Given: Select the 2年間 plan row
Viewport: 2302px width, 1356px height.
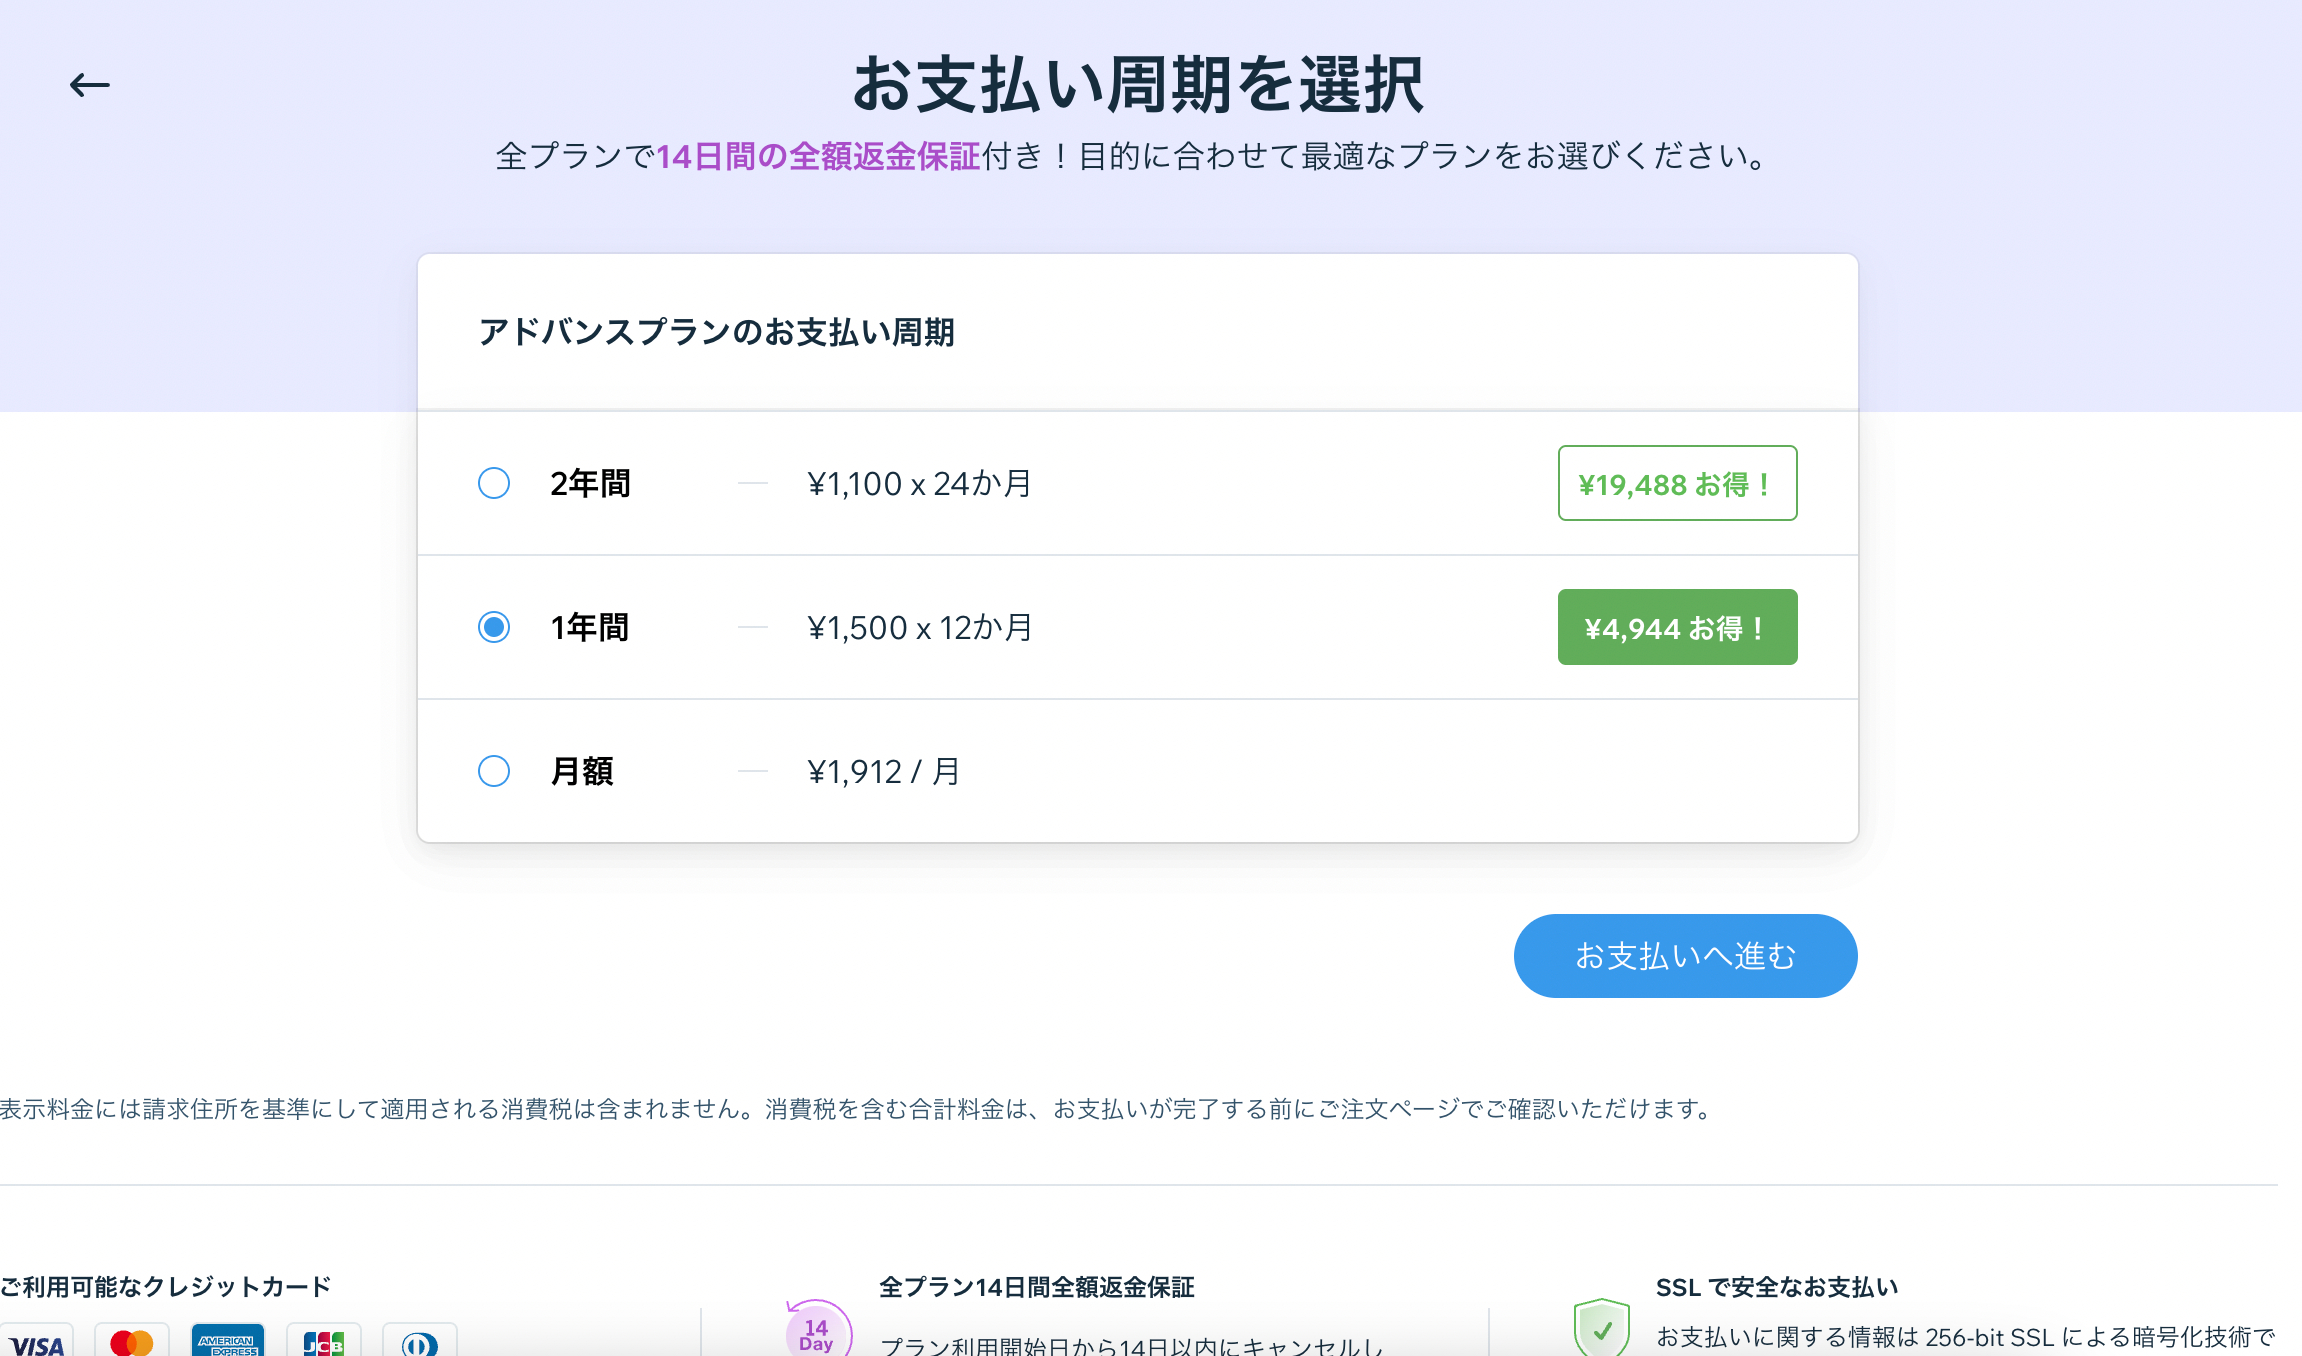Looking at the screenshot, I should tap(590, 483).
